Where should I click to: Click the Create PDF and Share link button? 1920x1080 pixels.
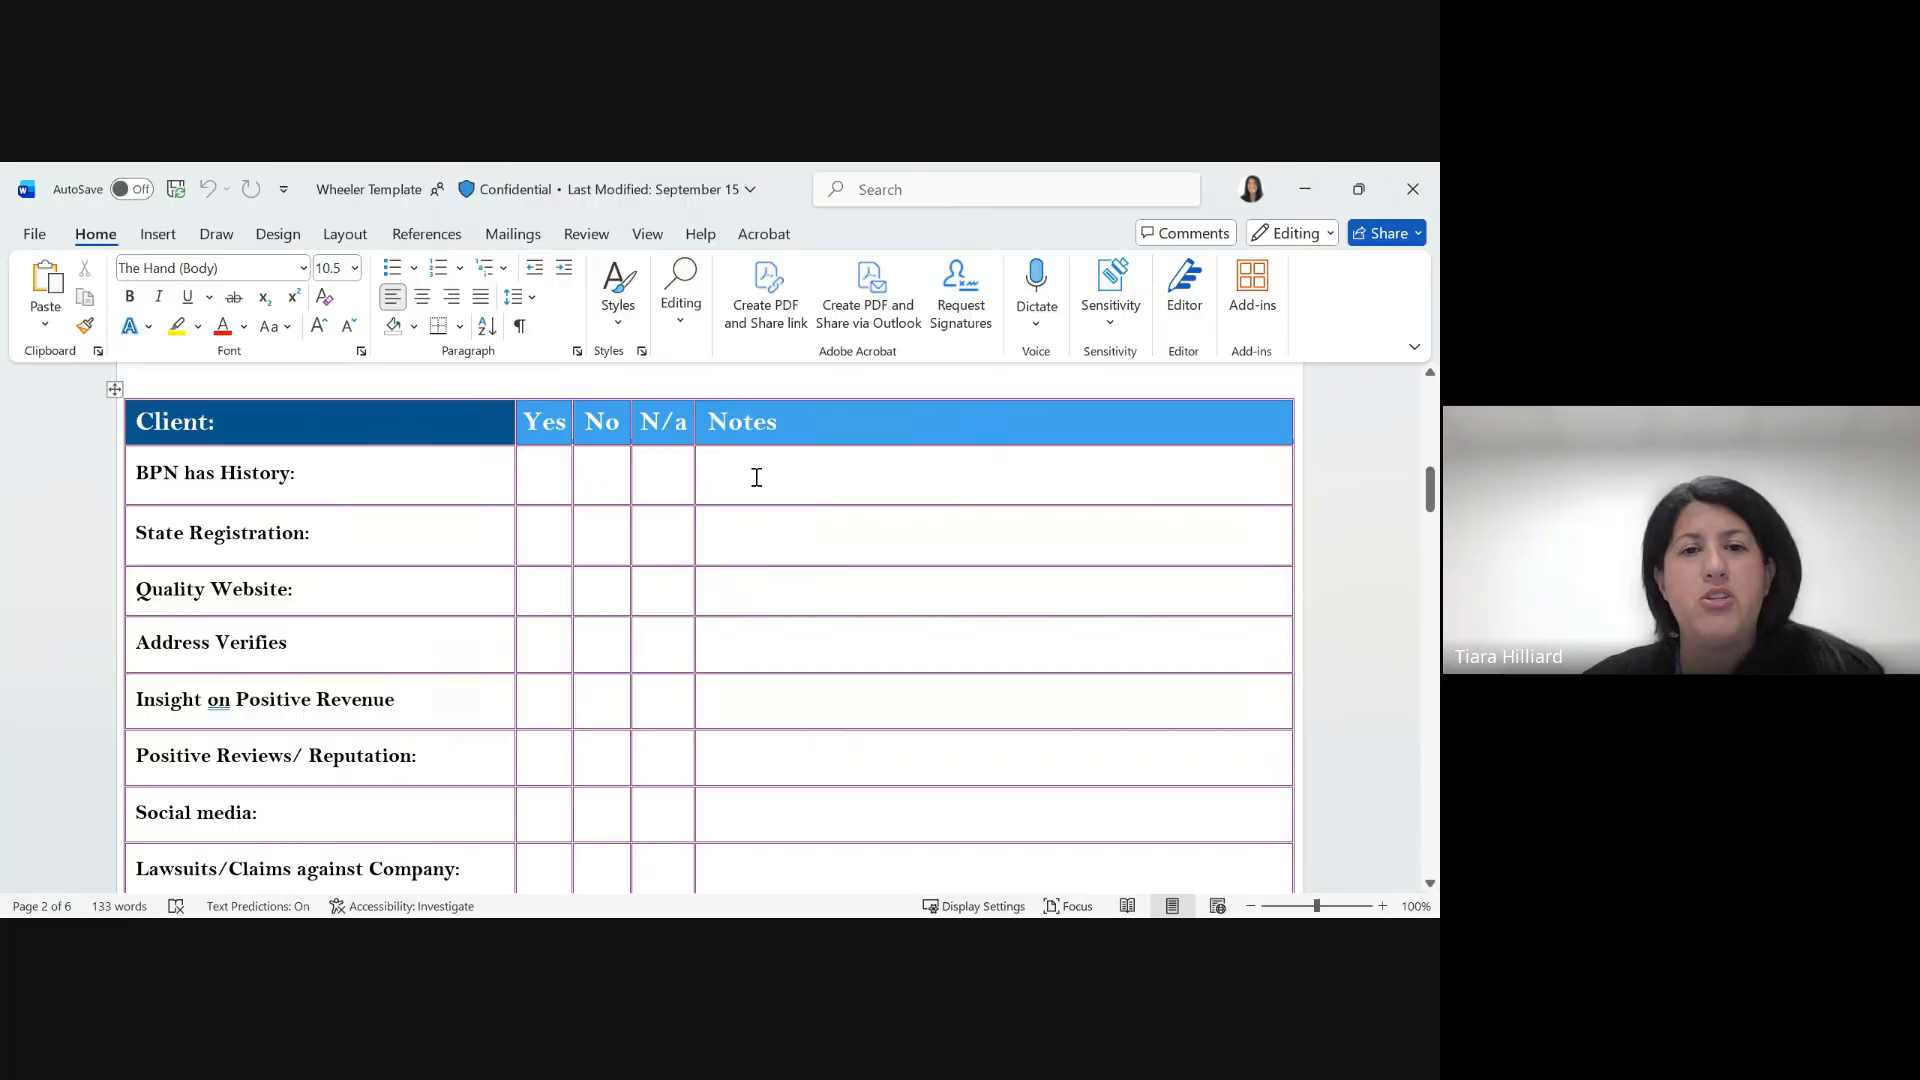click(x=765, y=293)
